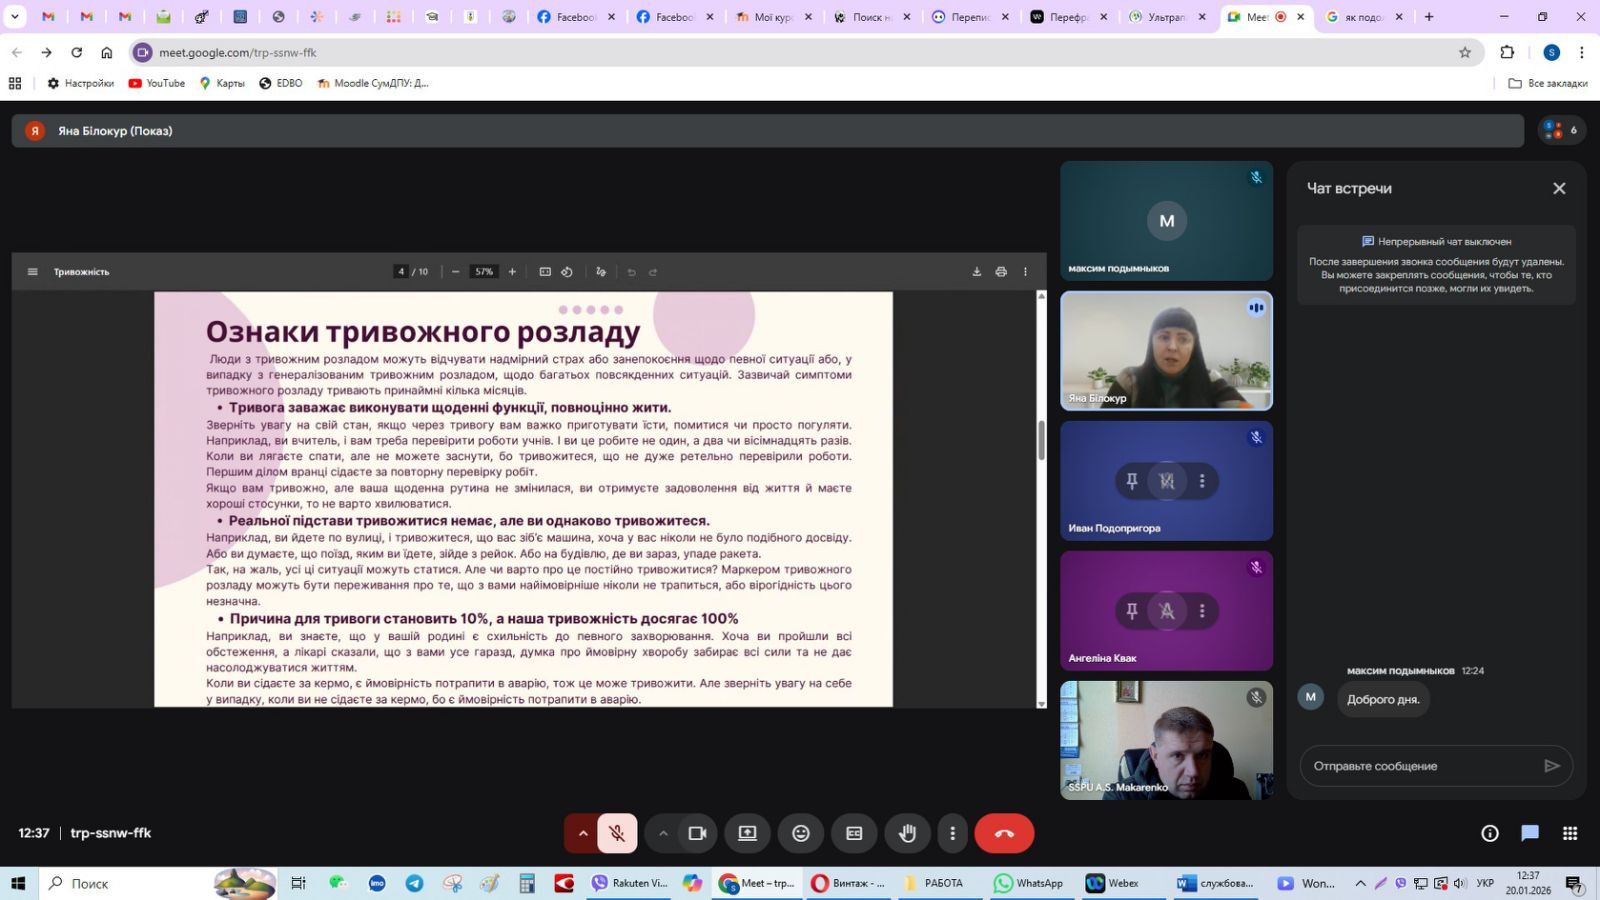Viewport: 1600px width, 900px height.
Task: Expand video settings arrow next to camera
Action: pyautogui.click(x=663, y=833)
